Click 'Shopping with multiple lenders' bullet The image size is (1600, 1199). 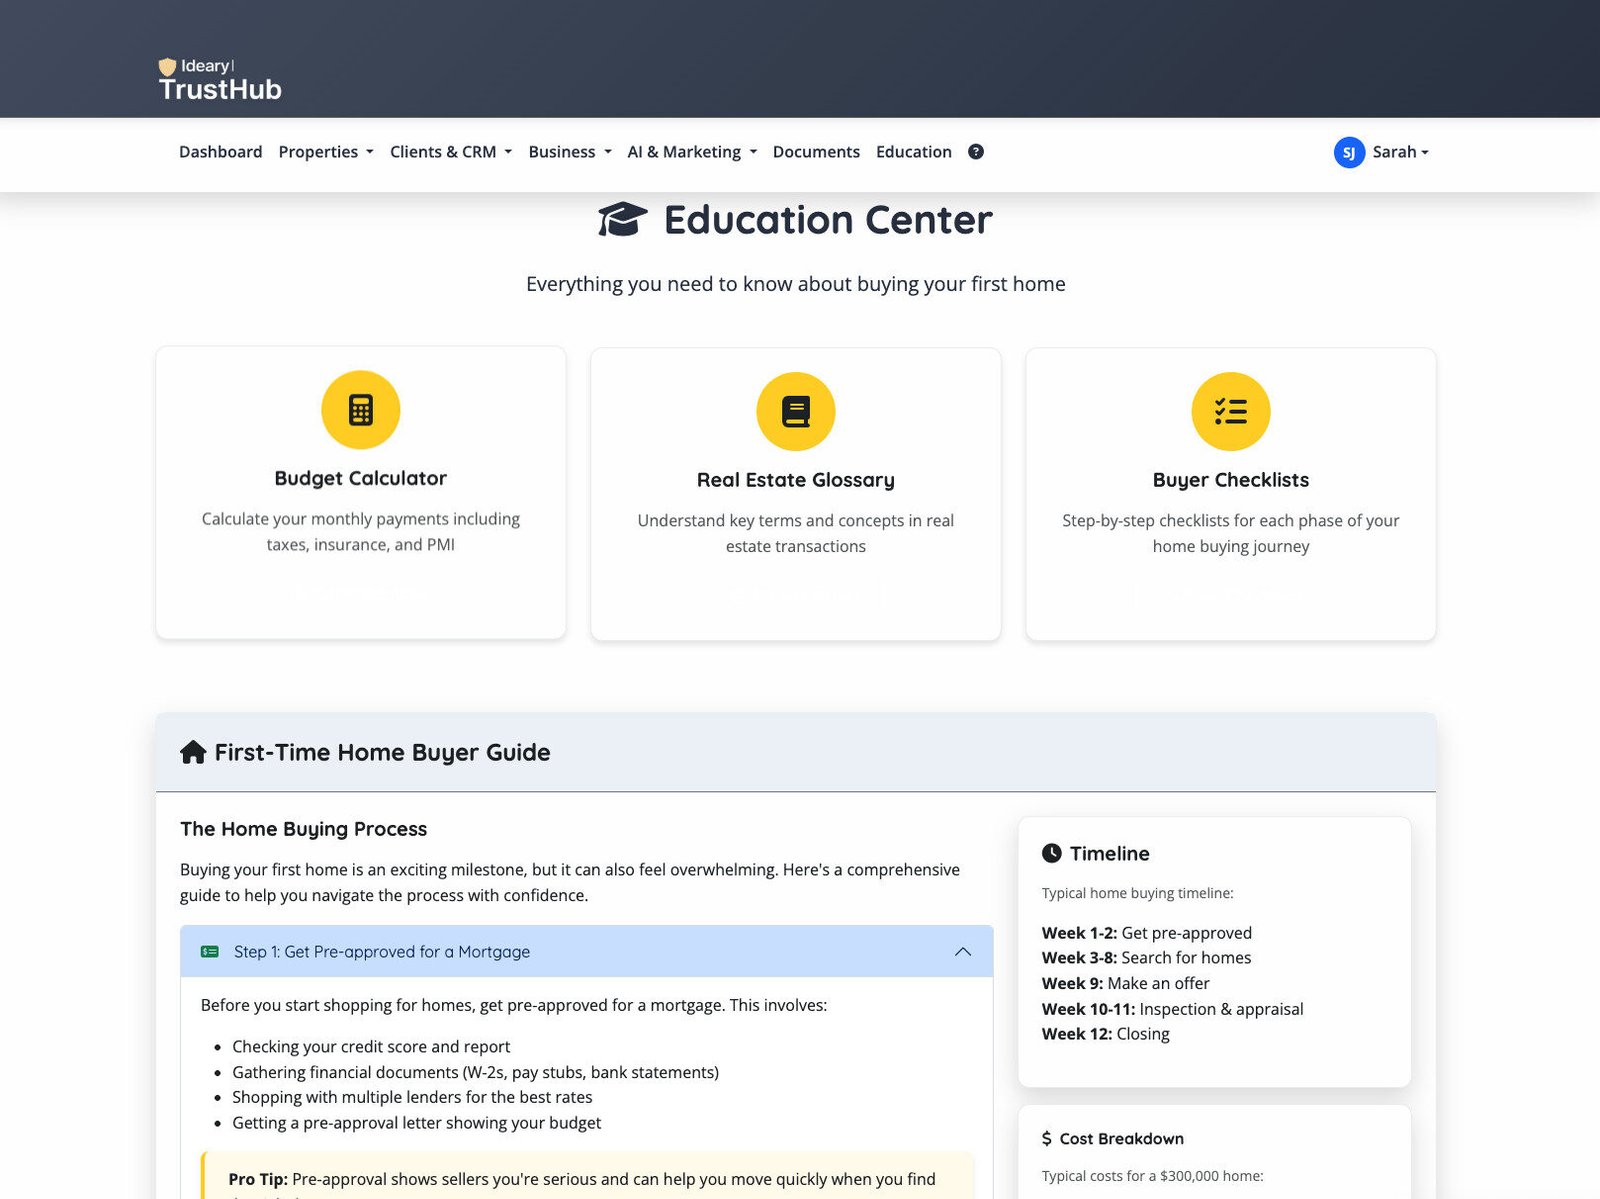tap(412, 1097)
